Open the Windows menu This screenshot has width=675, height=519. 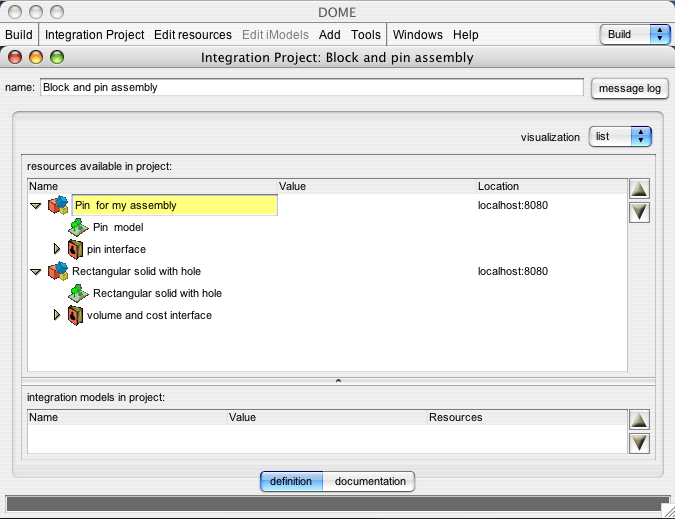pos(418,34)
